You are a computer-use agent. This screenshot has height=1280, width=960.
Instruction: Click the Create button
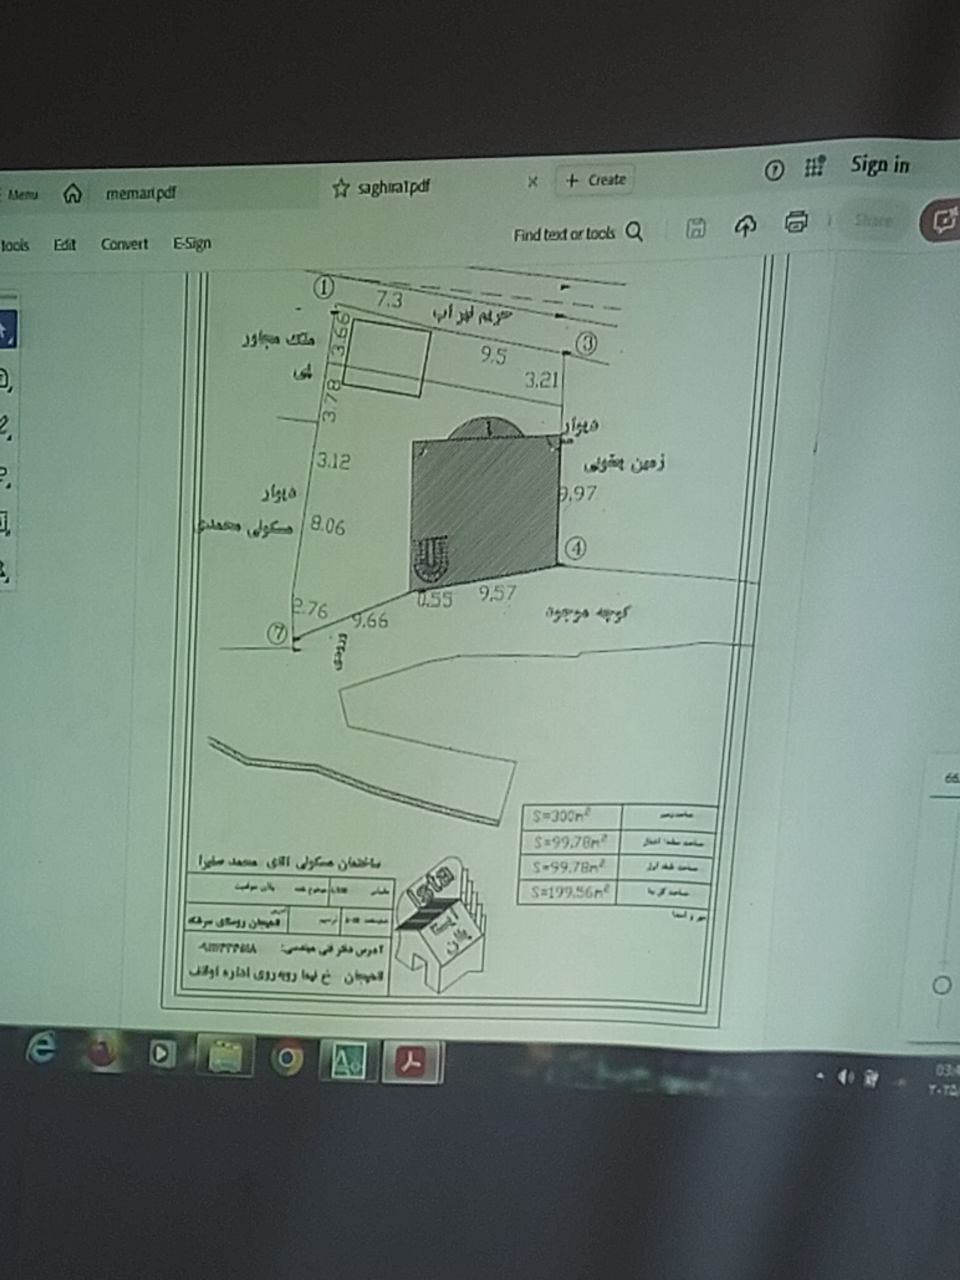tap(595, 180)
